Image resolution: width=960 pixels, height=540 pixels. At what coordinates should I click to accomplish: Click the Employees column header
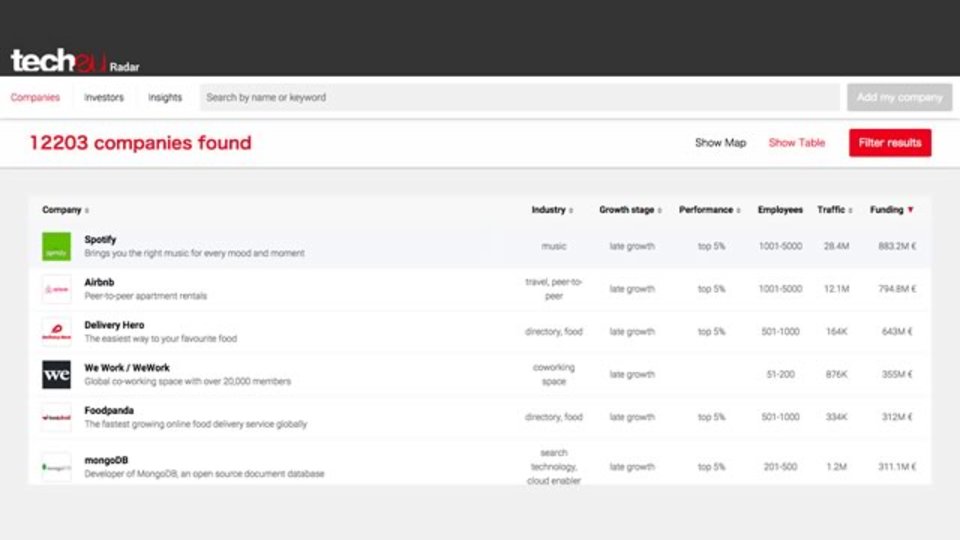(x=780, y=210)
